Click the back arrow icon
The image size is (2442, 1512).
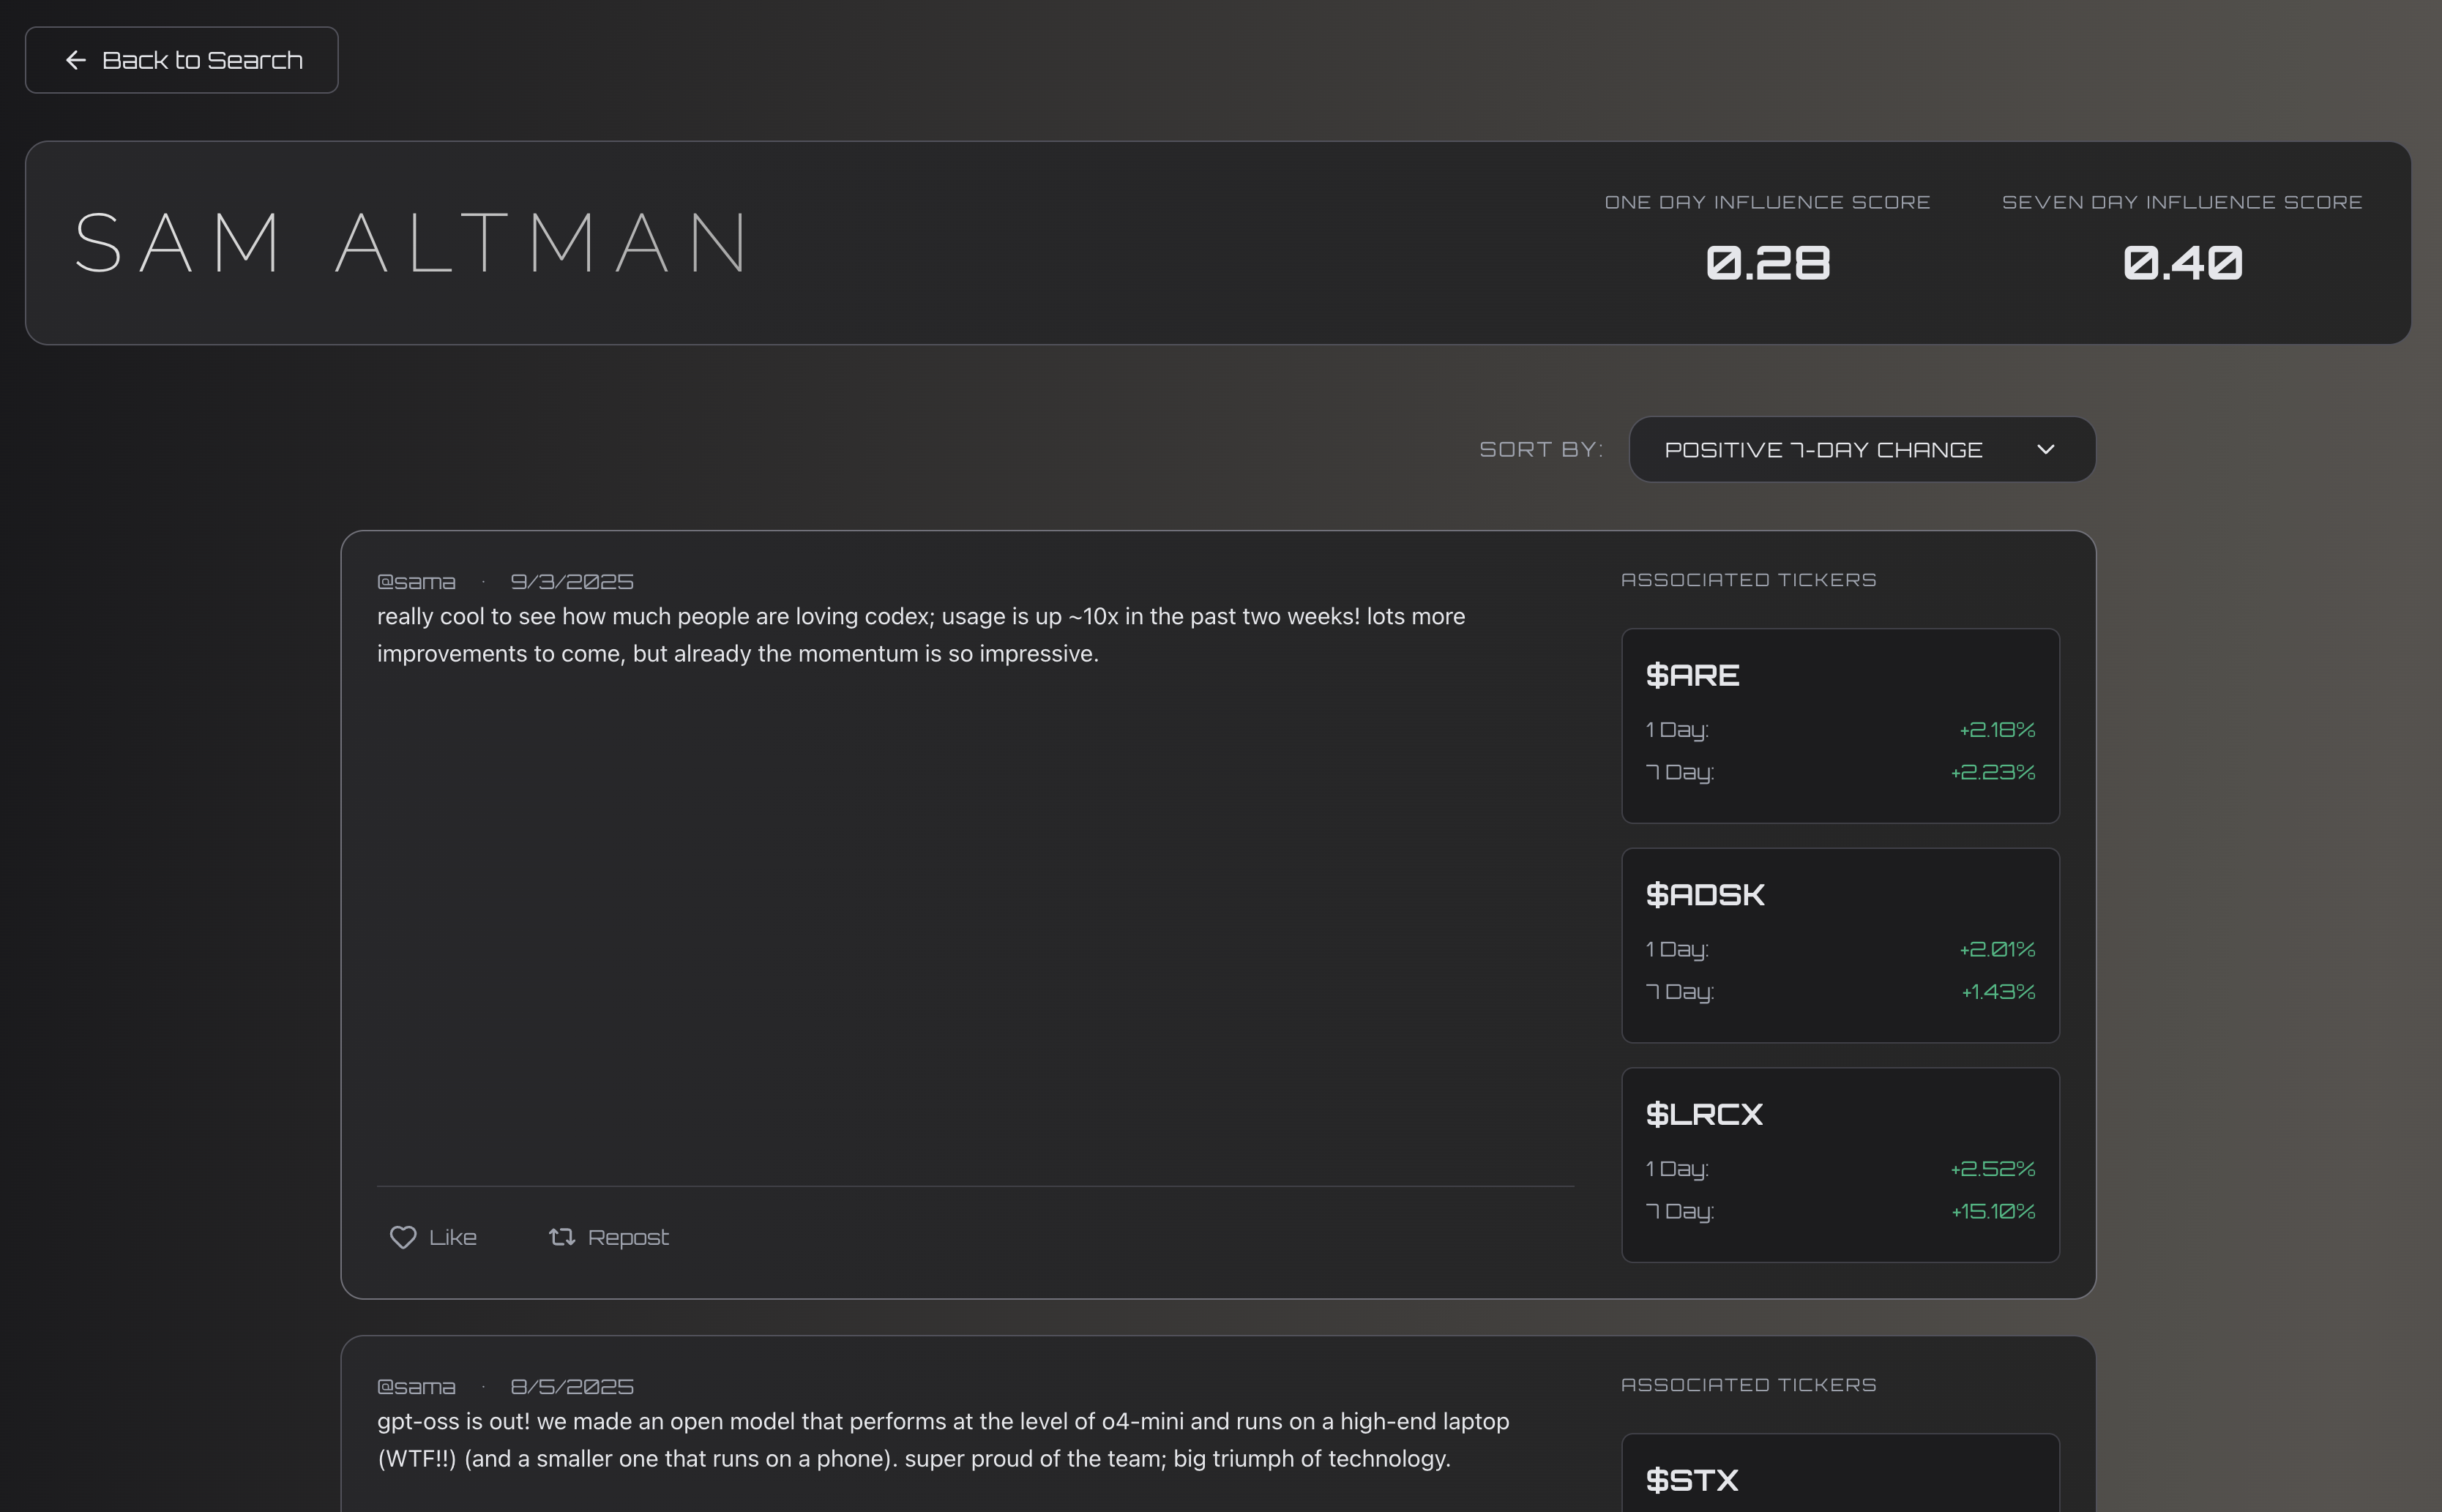coord(75,60)
